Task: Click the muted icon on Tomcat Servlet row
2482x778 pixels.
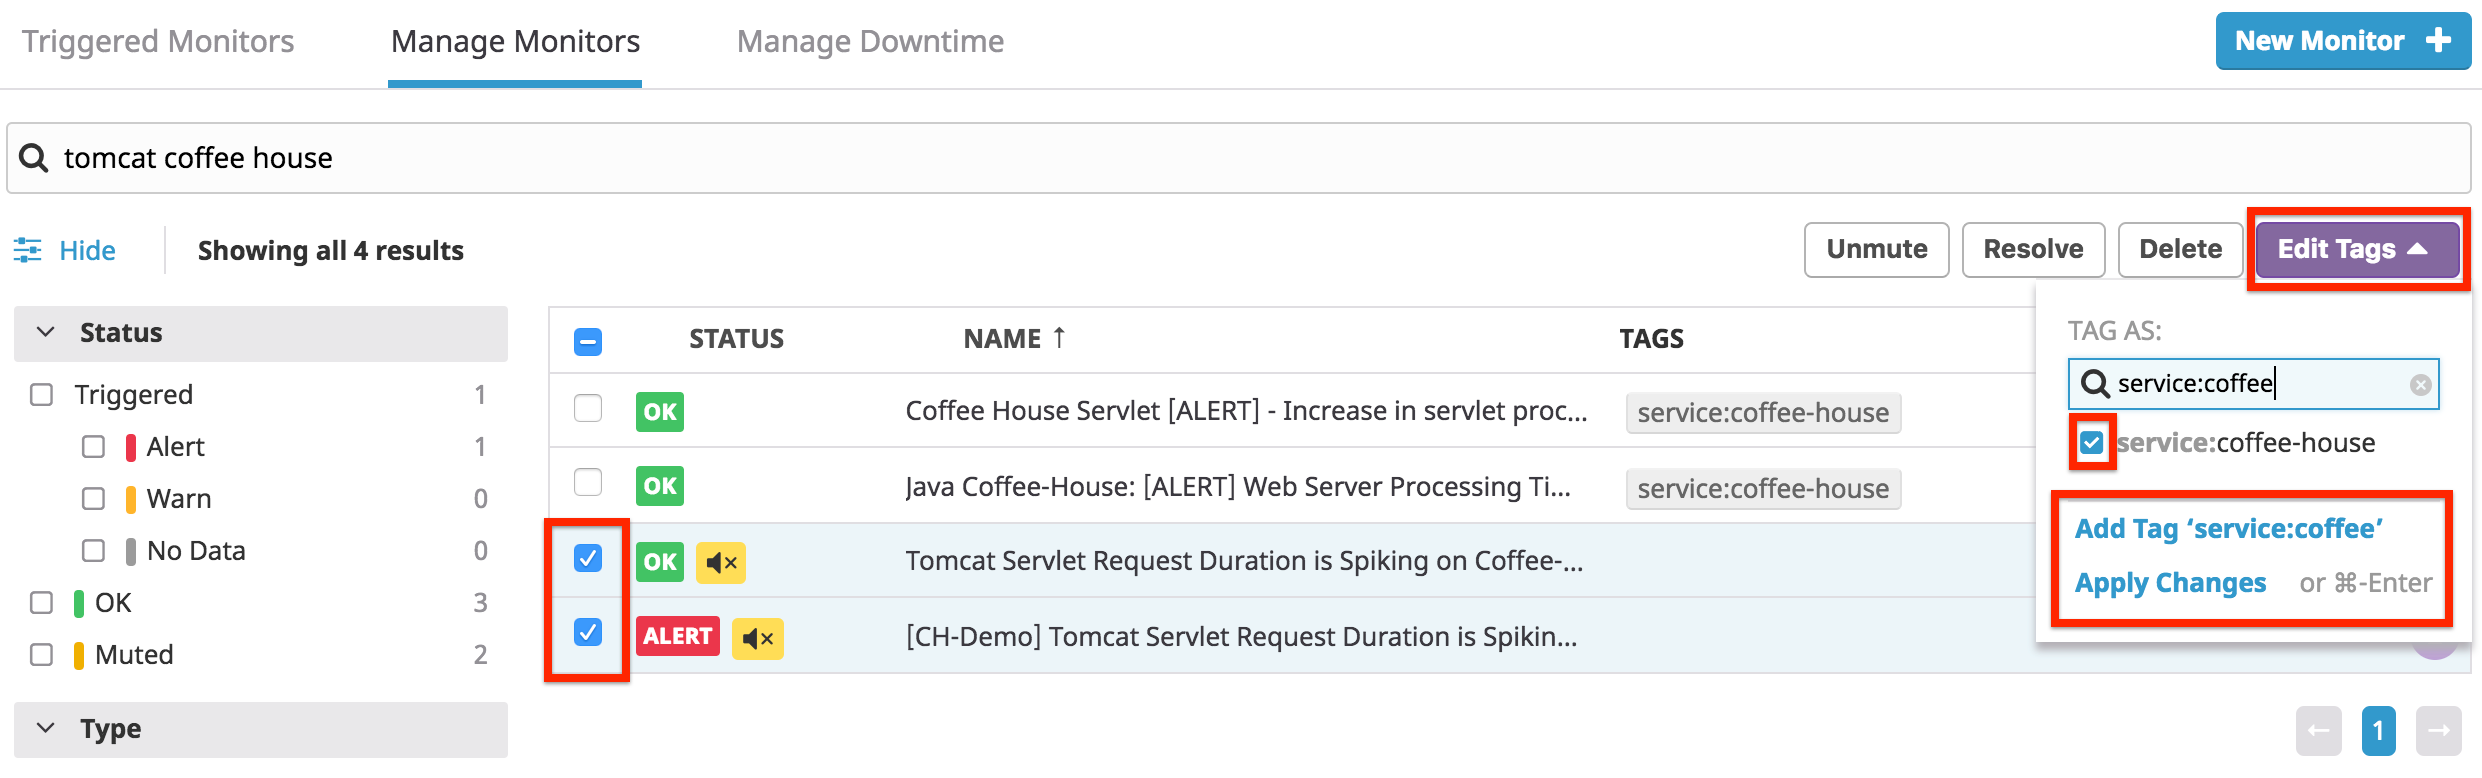Action: click(x=721, y=563)
